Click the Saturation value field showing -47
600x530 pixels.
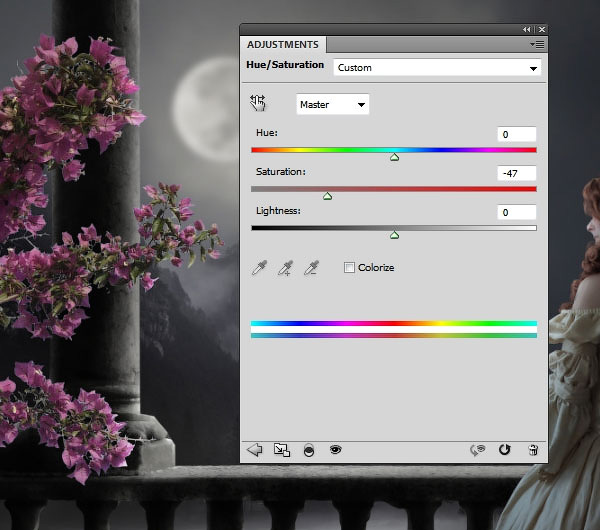(517, 173)
